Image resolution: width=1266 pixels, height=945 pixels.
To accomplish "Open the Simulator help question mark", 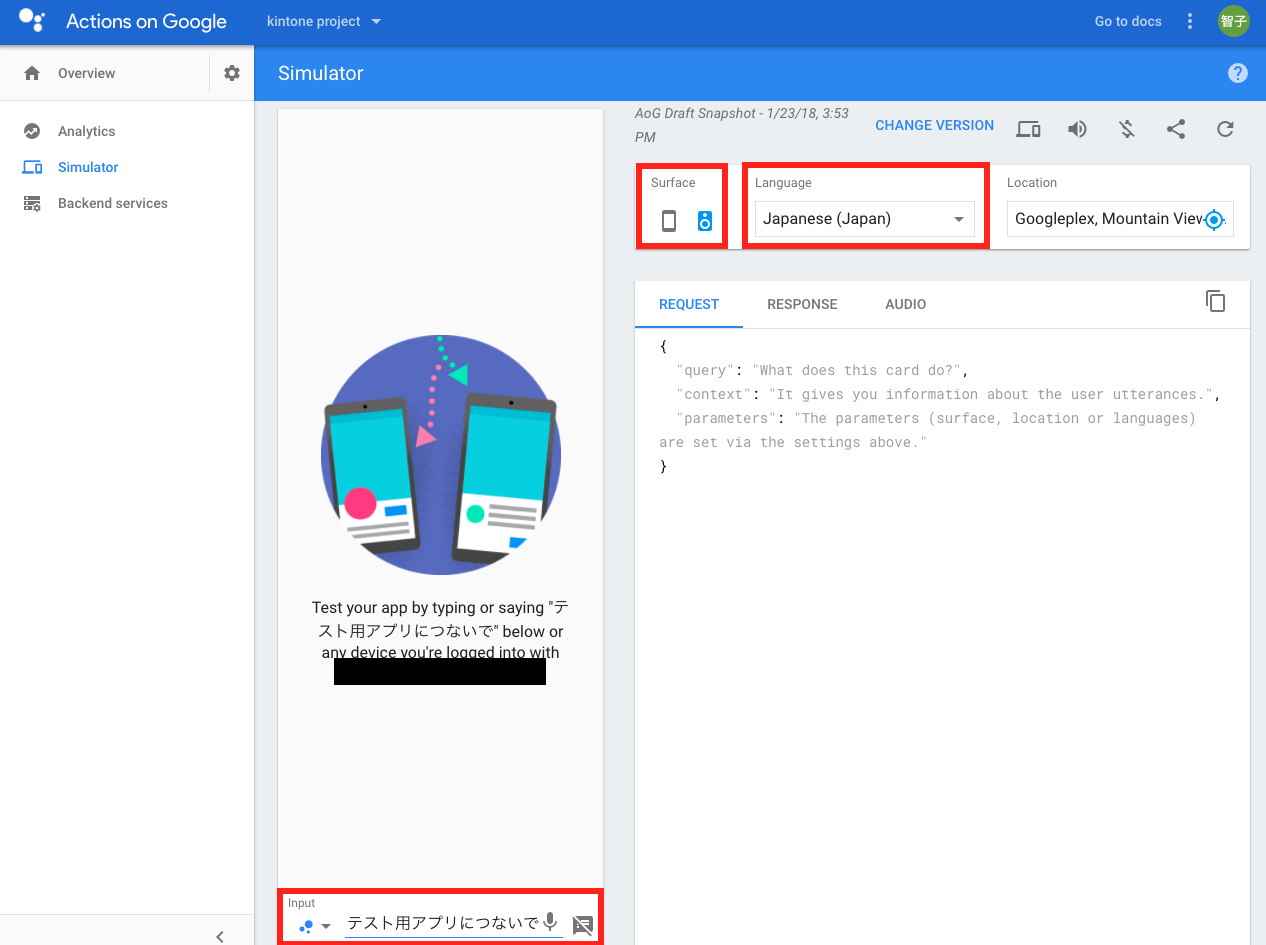I will click(x=1238, y=73).
